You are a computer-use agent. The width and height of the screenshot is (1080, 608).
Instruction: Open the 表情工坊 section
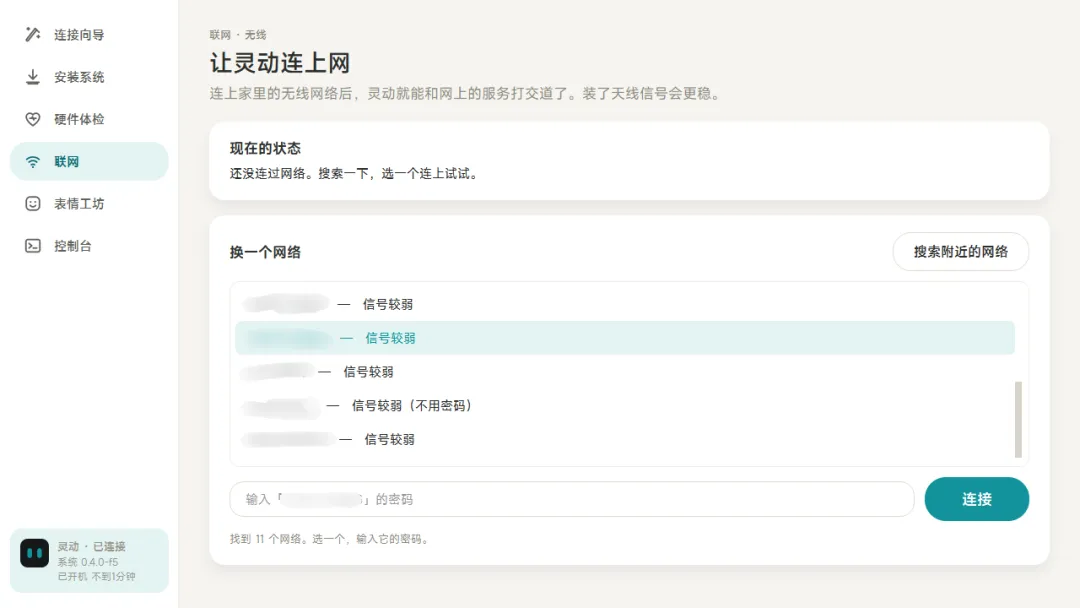pos(90,204)
